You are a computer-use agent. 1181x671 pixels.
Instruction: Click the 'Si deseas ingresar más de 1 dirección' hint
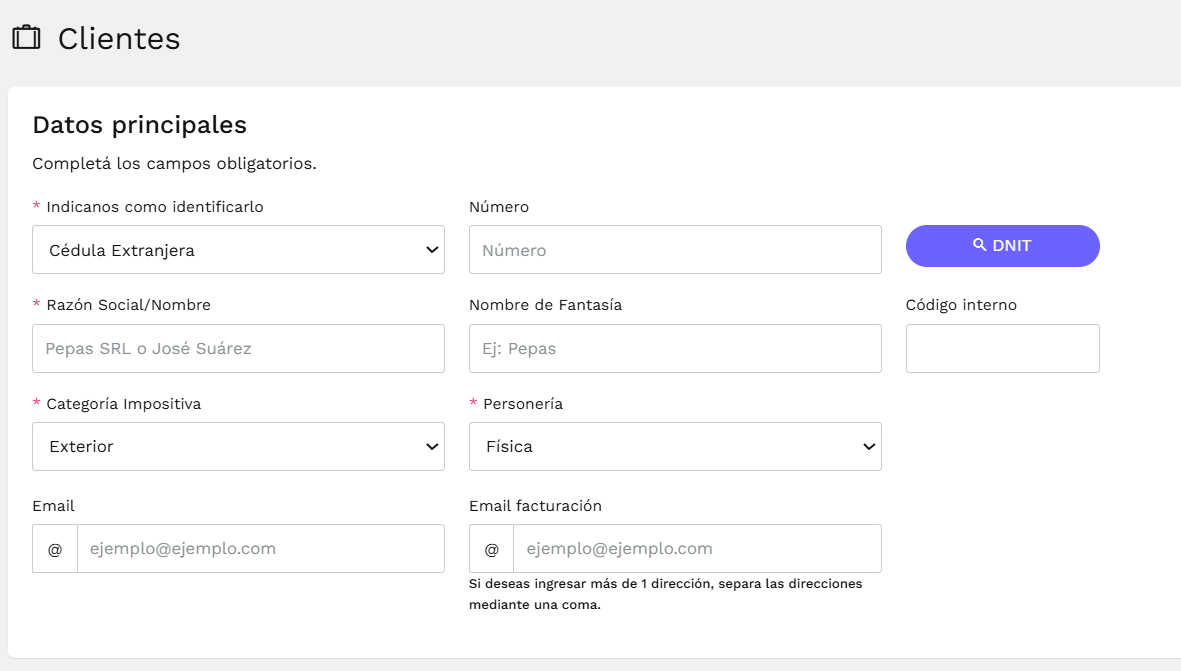tap(665, 594)
